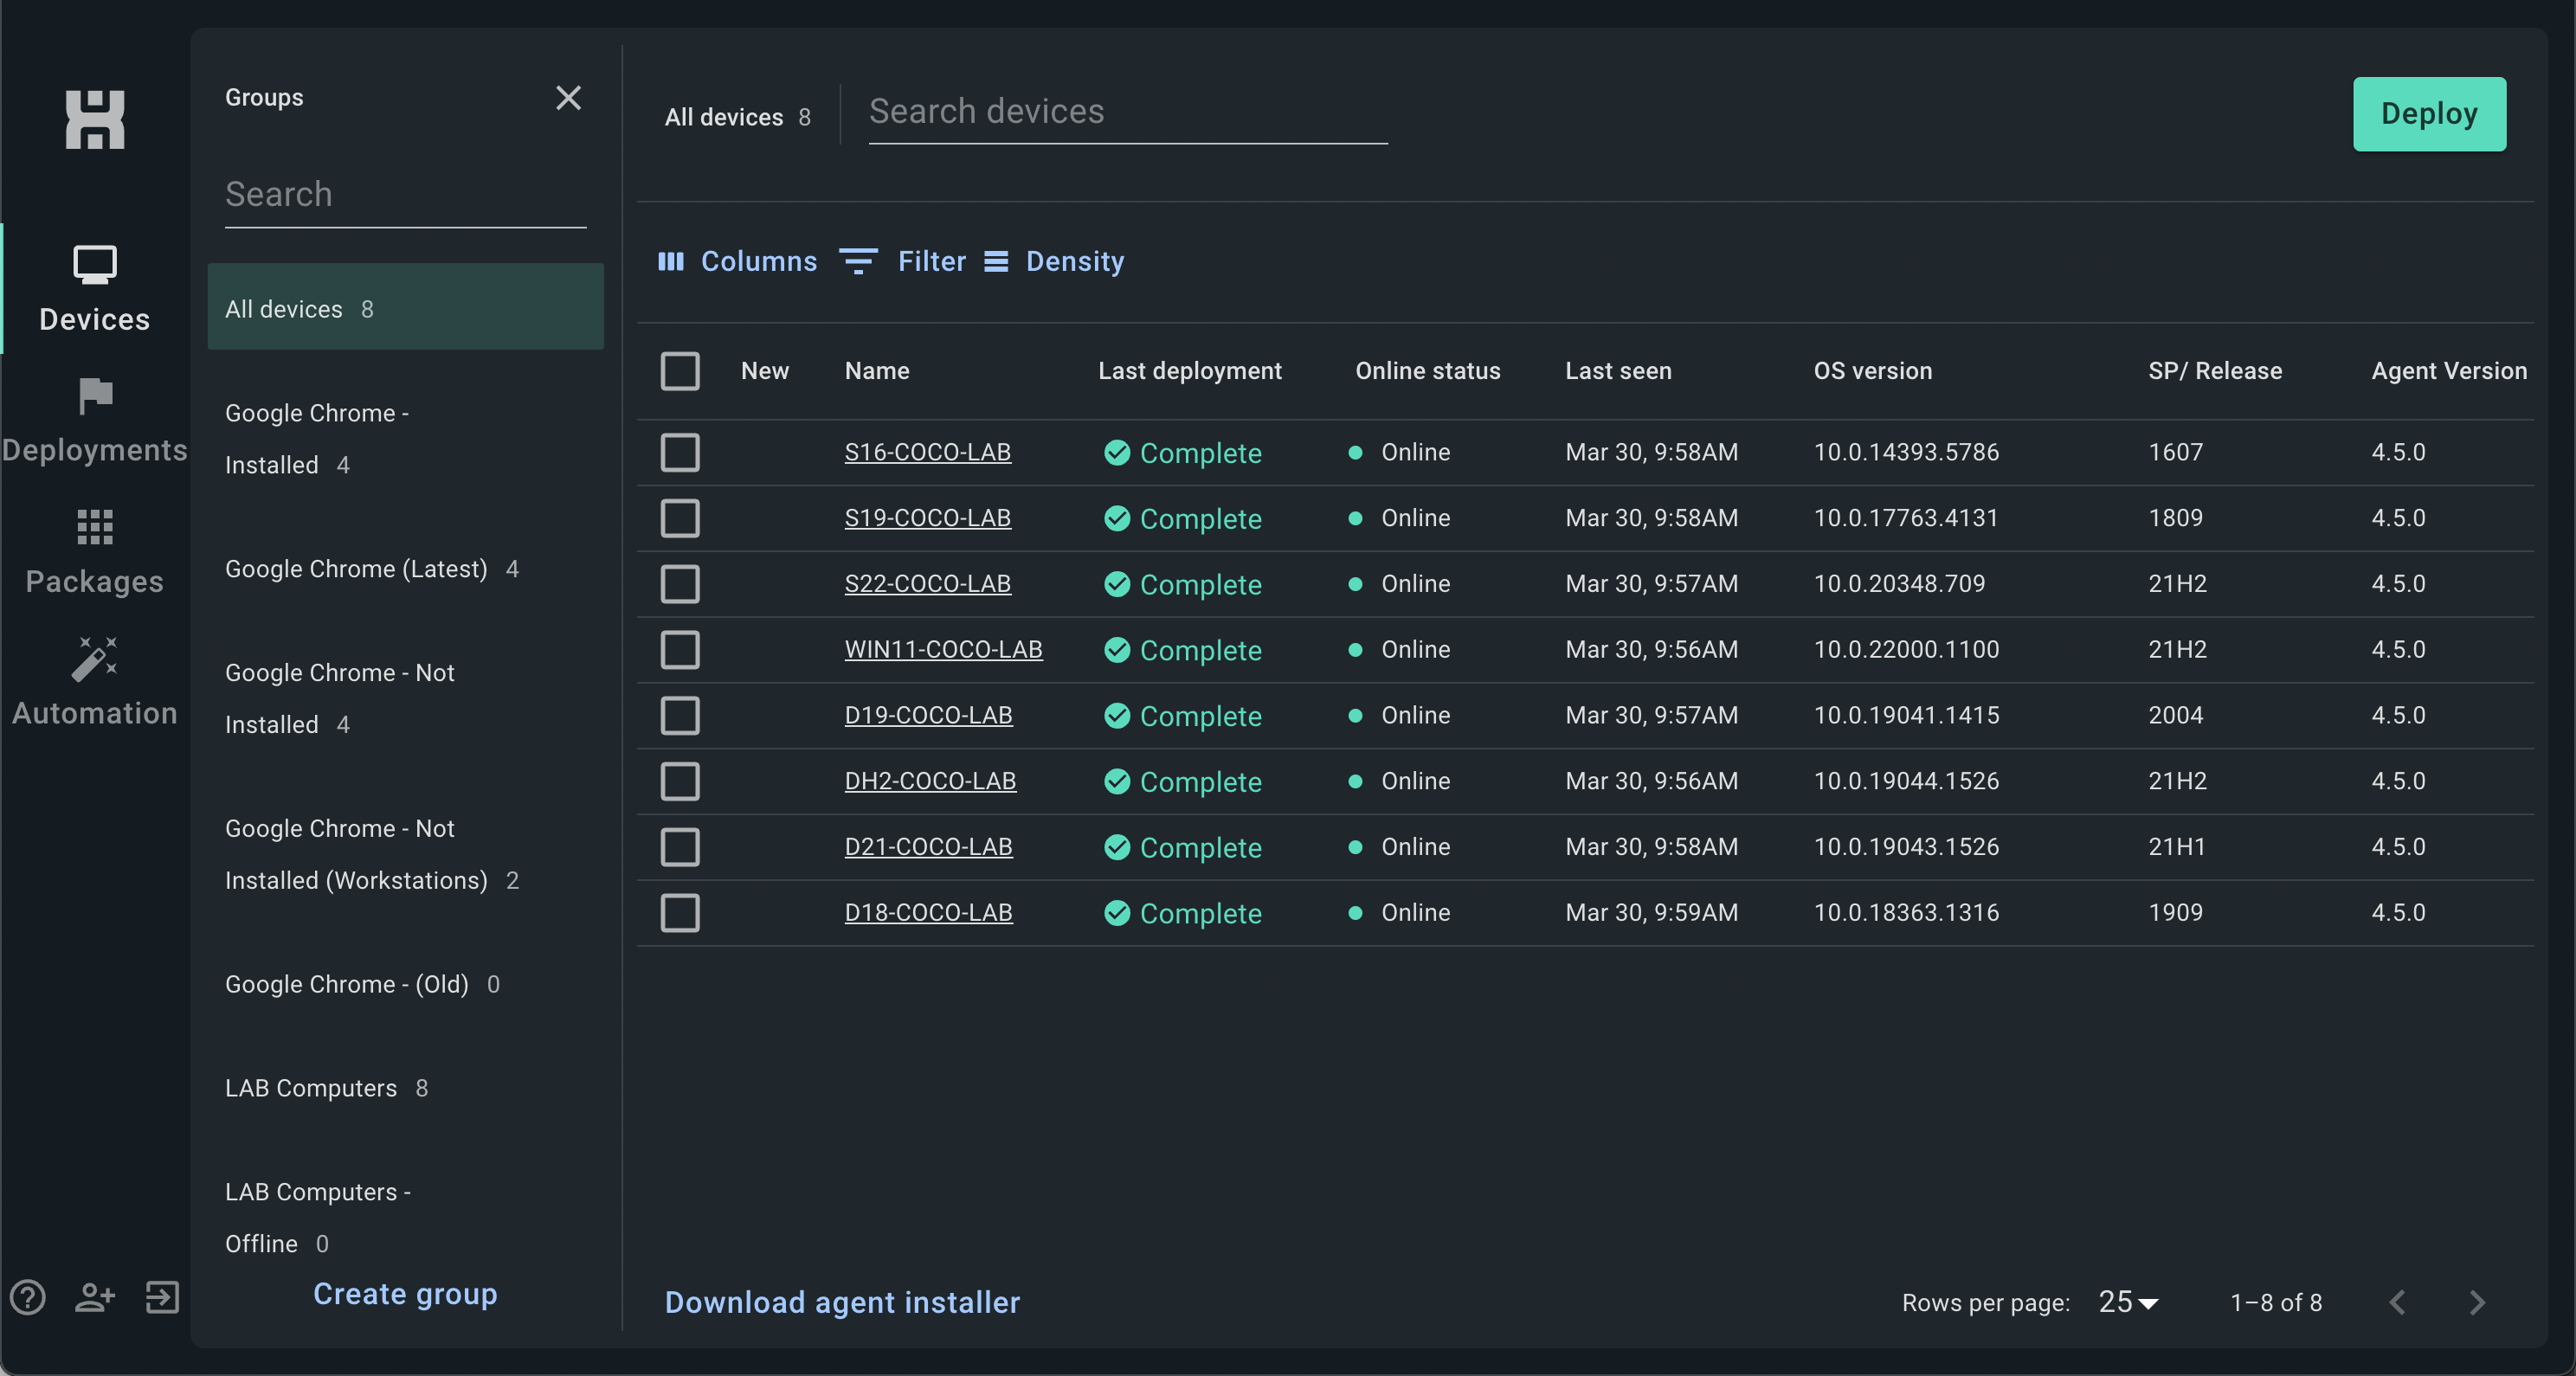Open the Density options menu
Image resolution: width=2576 pixels, height=1376 pixels.
point(1054,261)
